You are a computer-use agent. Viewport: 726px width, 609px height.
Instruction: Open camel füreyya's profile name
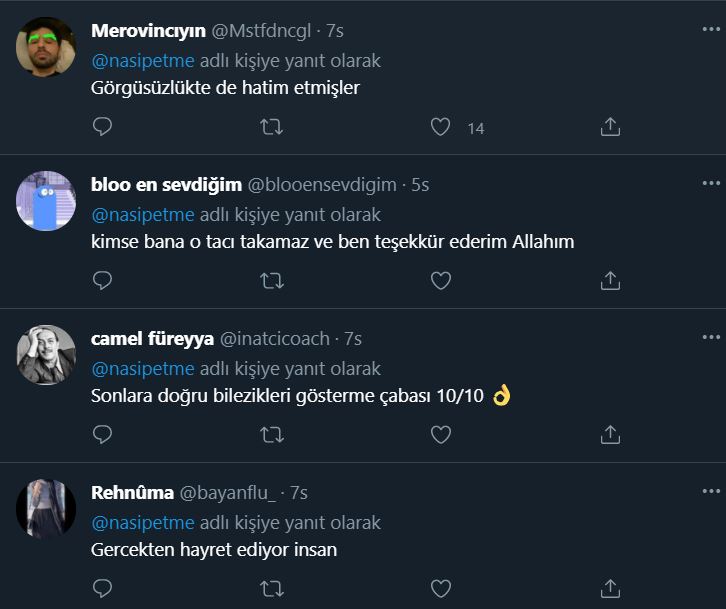pyautogui.click(x=152, y=339)
